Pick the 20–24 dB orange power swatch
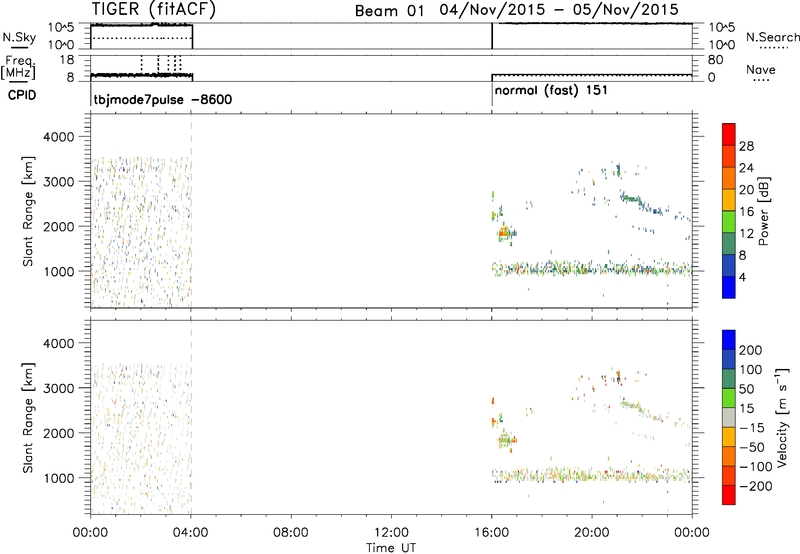The height and width of the screenshot is (554, 800). pyautogui.click(x=729, y=178)
